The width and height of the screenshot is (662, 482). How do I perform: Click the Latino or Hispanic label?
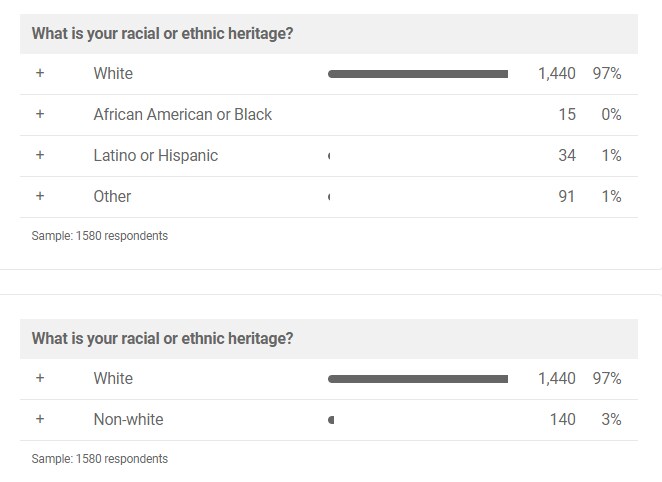coord(155,155)
